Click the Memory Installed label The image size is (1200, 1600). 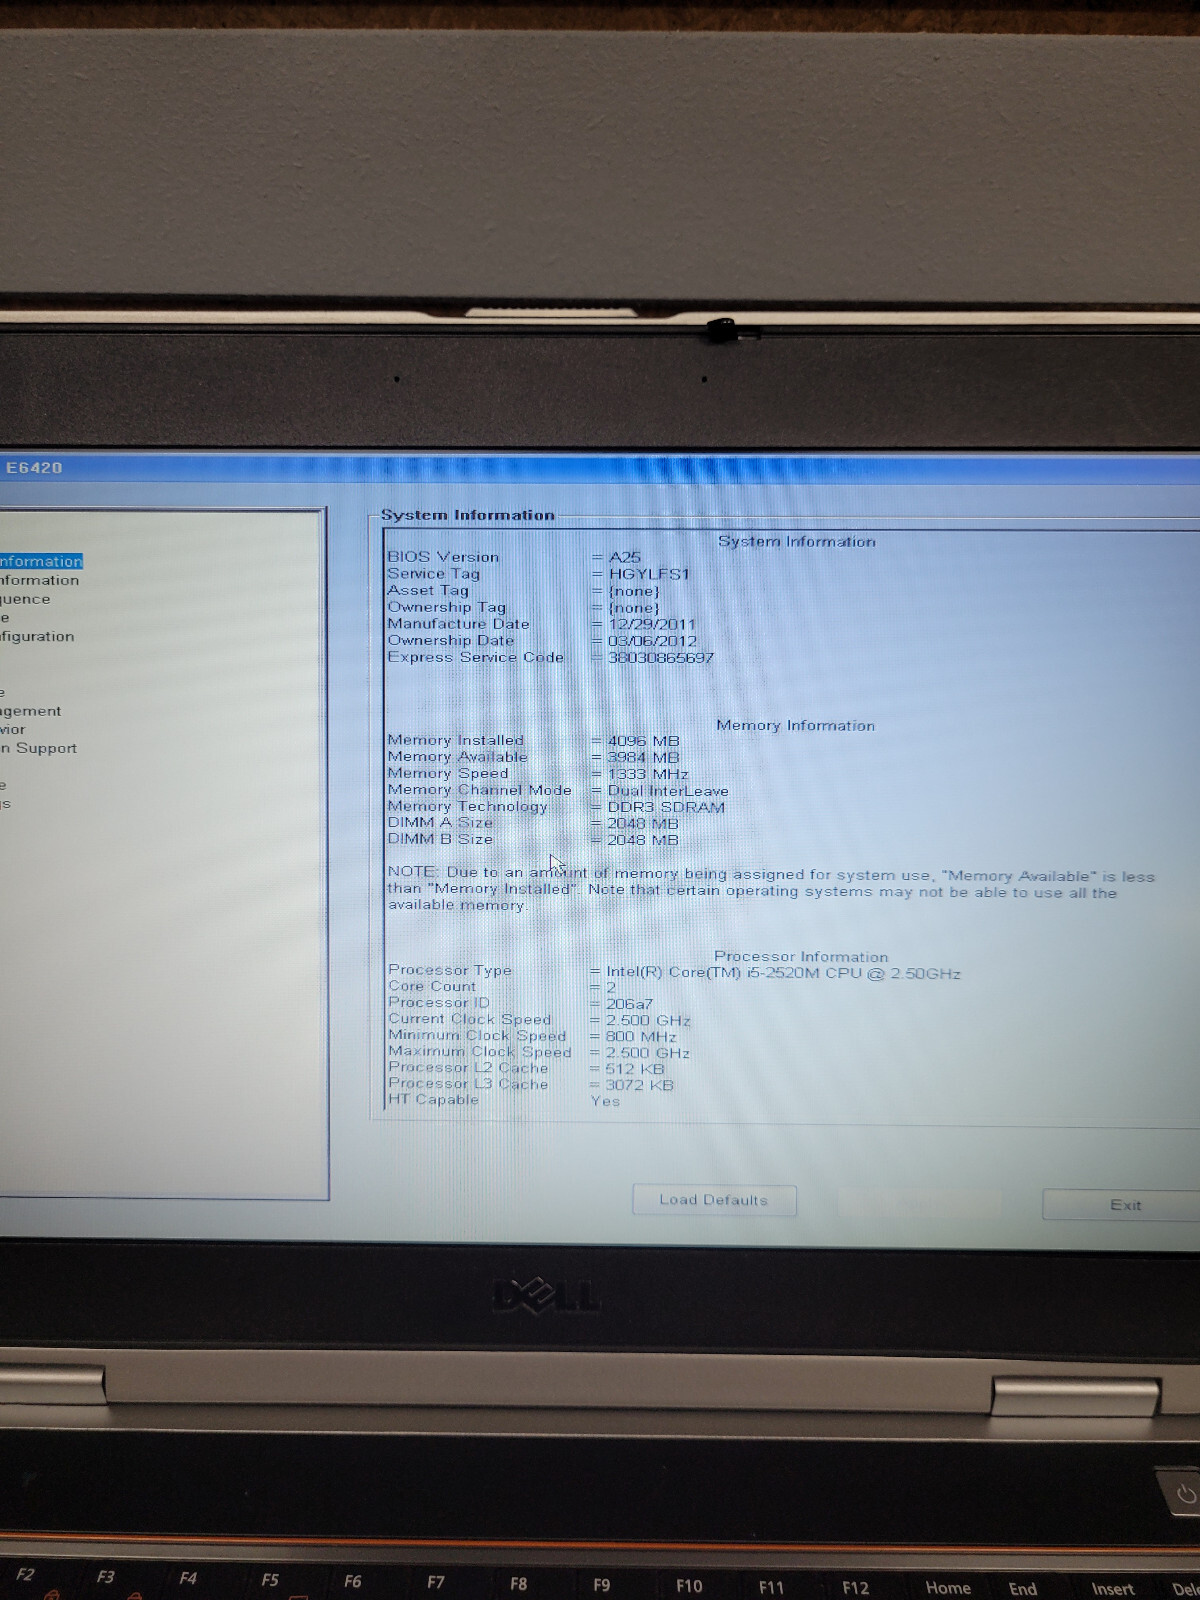[456, 740]
